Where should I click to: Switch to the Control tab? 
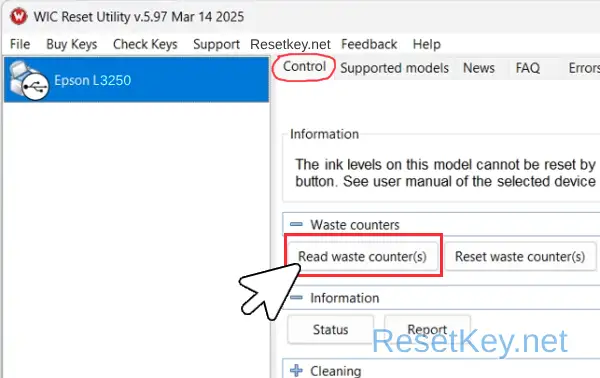click(304, 67)
